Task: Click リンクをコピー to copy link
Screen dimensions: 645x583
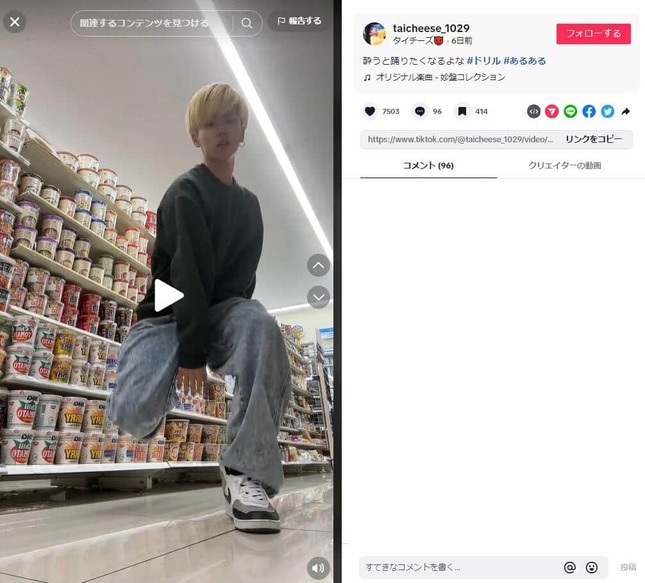Action: coord(594,139)
